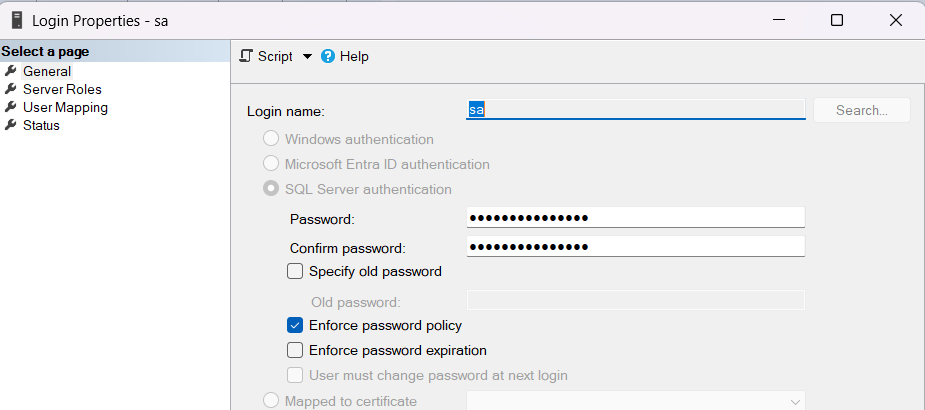The image size is (925, 410).
Task: Maximize the Login Properties window
Action: point(837,20)
